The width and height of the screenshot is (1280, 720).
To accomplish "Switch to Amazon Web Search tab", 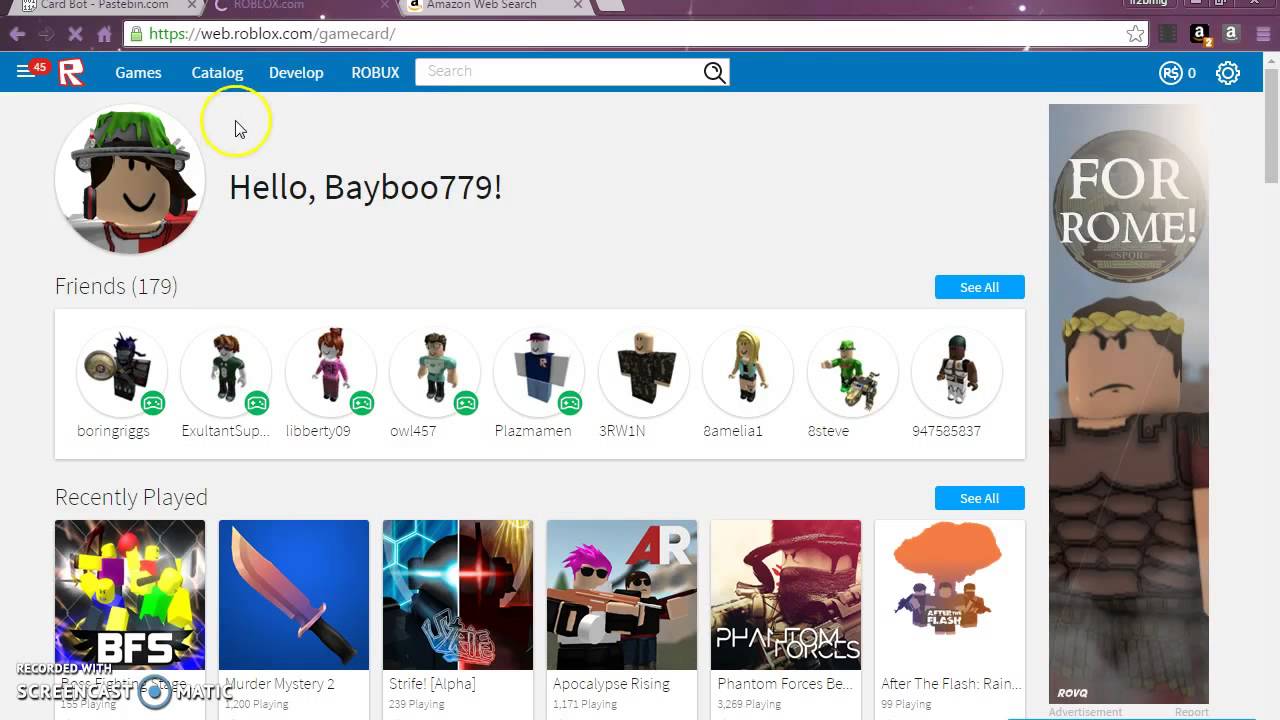I will pos(495,6).
